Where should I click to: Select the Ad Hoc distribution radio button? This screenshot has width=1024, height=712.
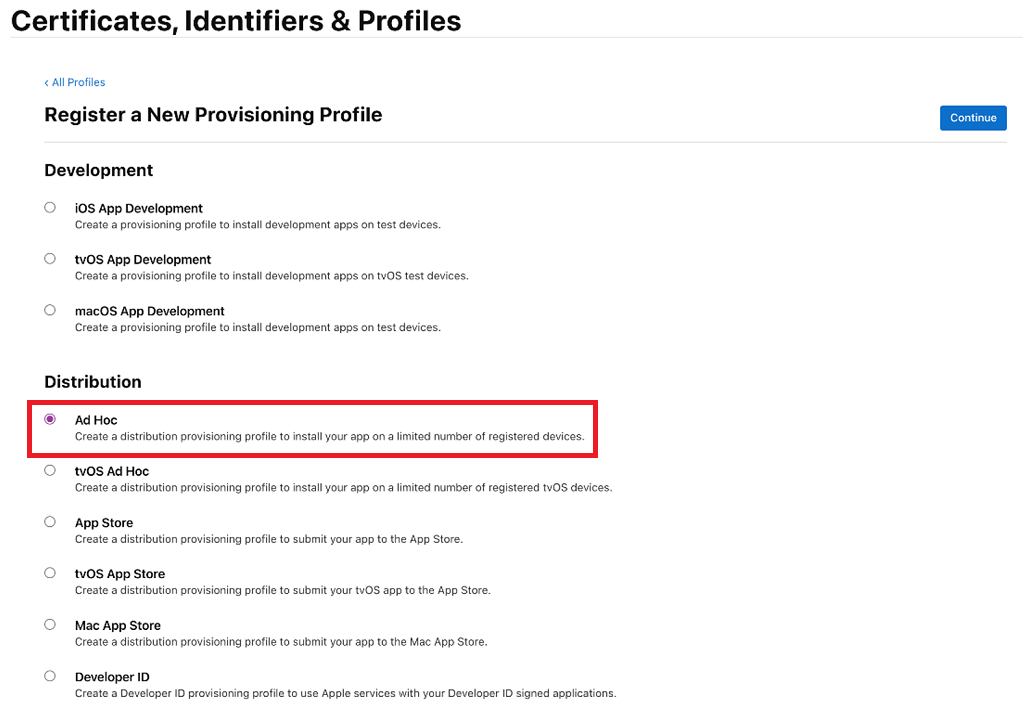50,419
